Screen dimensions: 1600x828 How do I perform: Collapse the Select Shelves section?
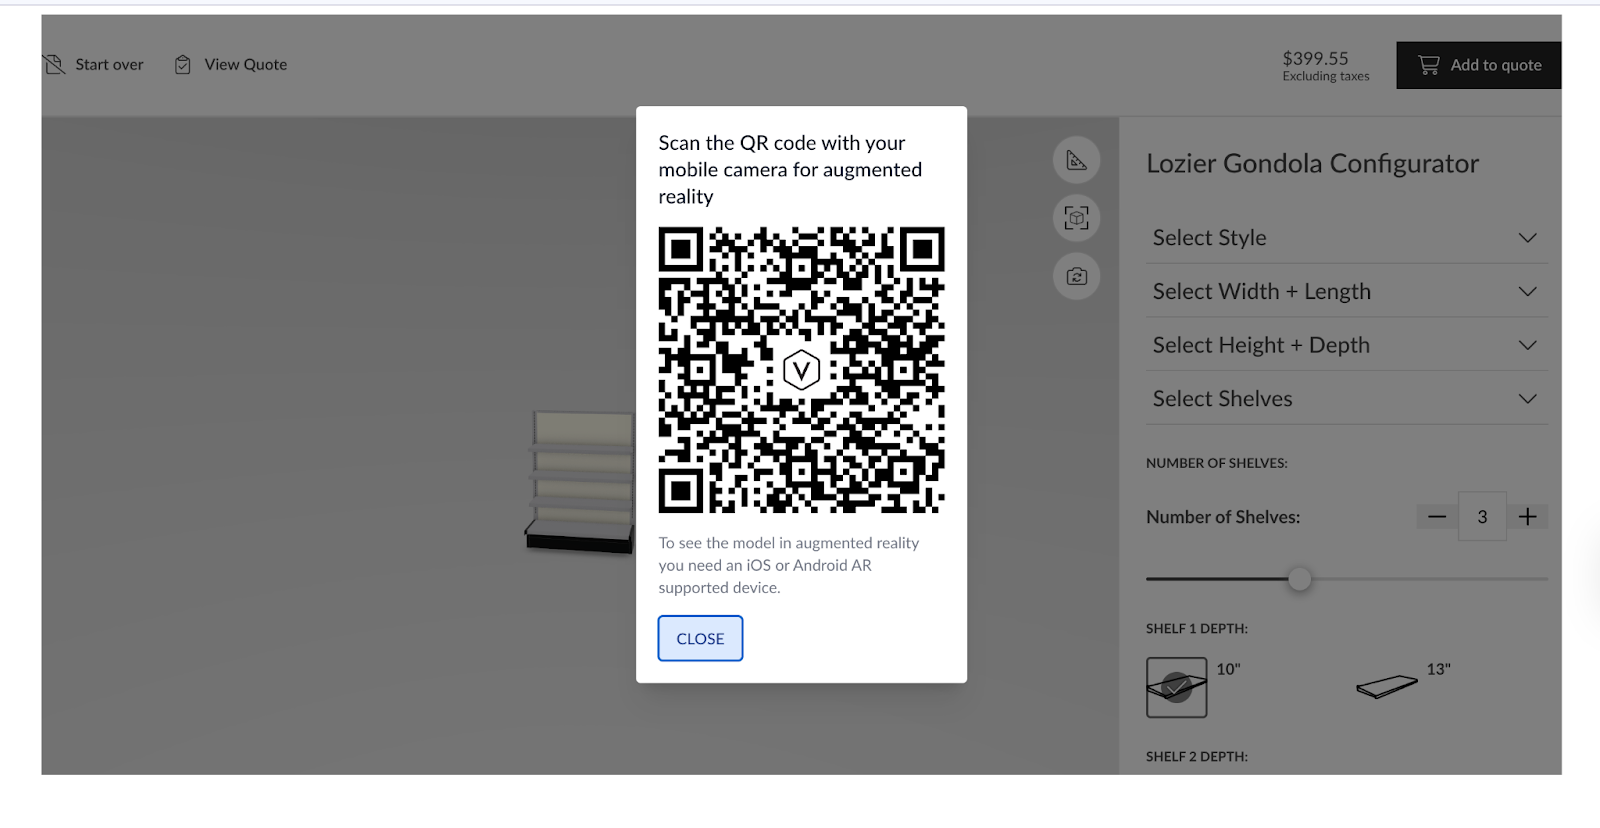click(1347, 398)
